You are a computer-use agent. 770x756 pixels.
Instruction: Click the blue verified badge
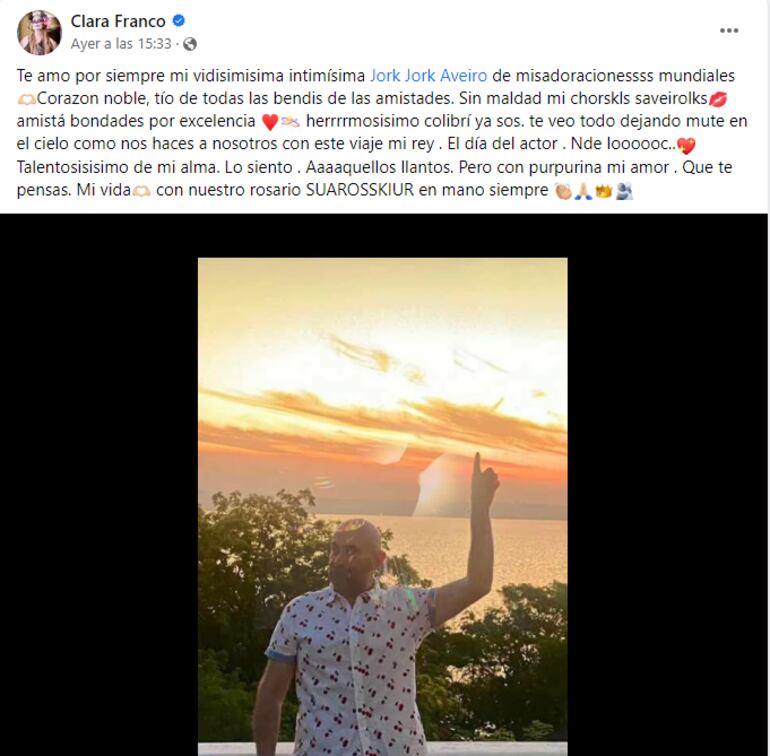(179, 21)
